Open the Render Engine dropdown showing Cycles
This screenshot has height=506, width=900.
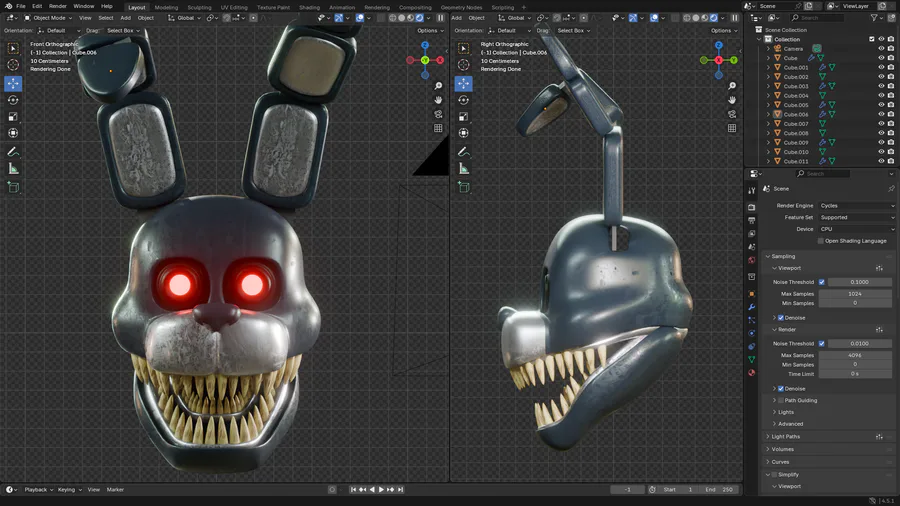(856, 206)
